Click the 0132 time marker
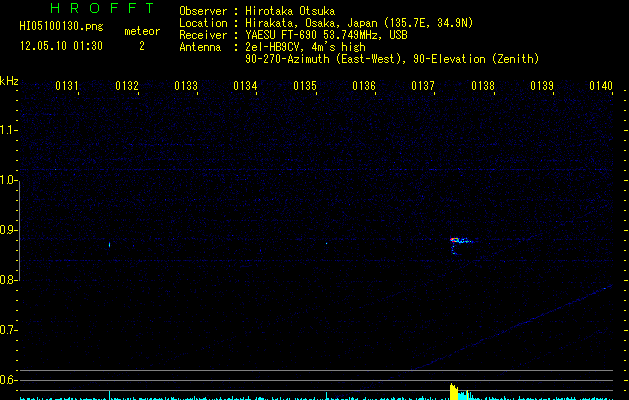 (127, 86)
